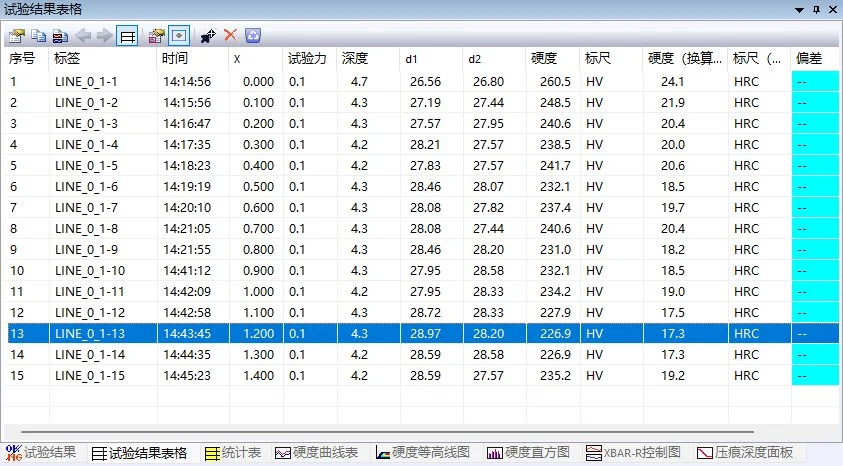The image size is (843, 466).
Task: Click the LINE_0_1-4 label cell
Action: click(x=86, y=145)
